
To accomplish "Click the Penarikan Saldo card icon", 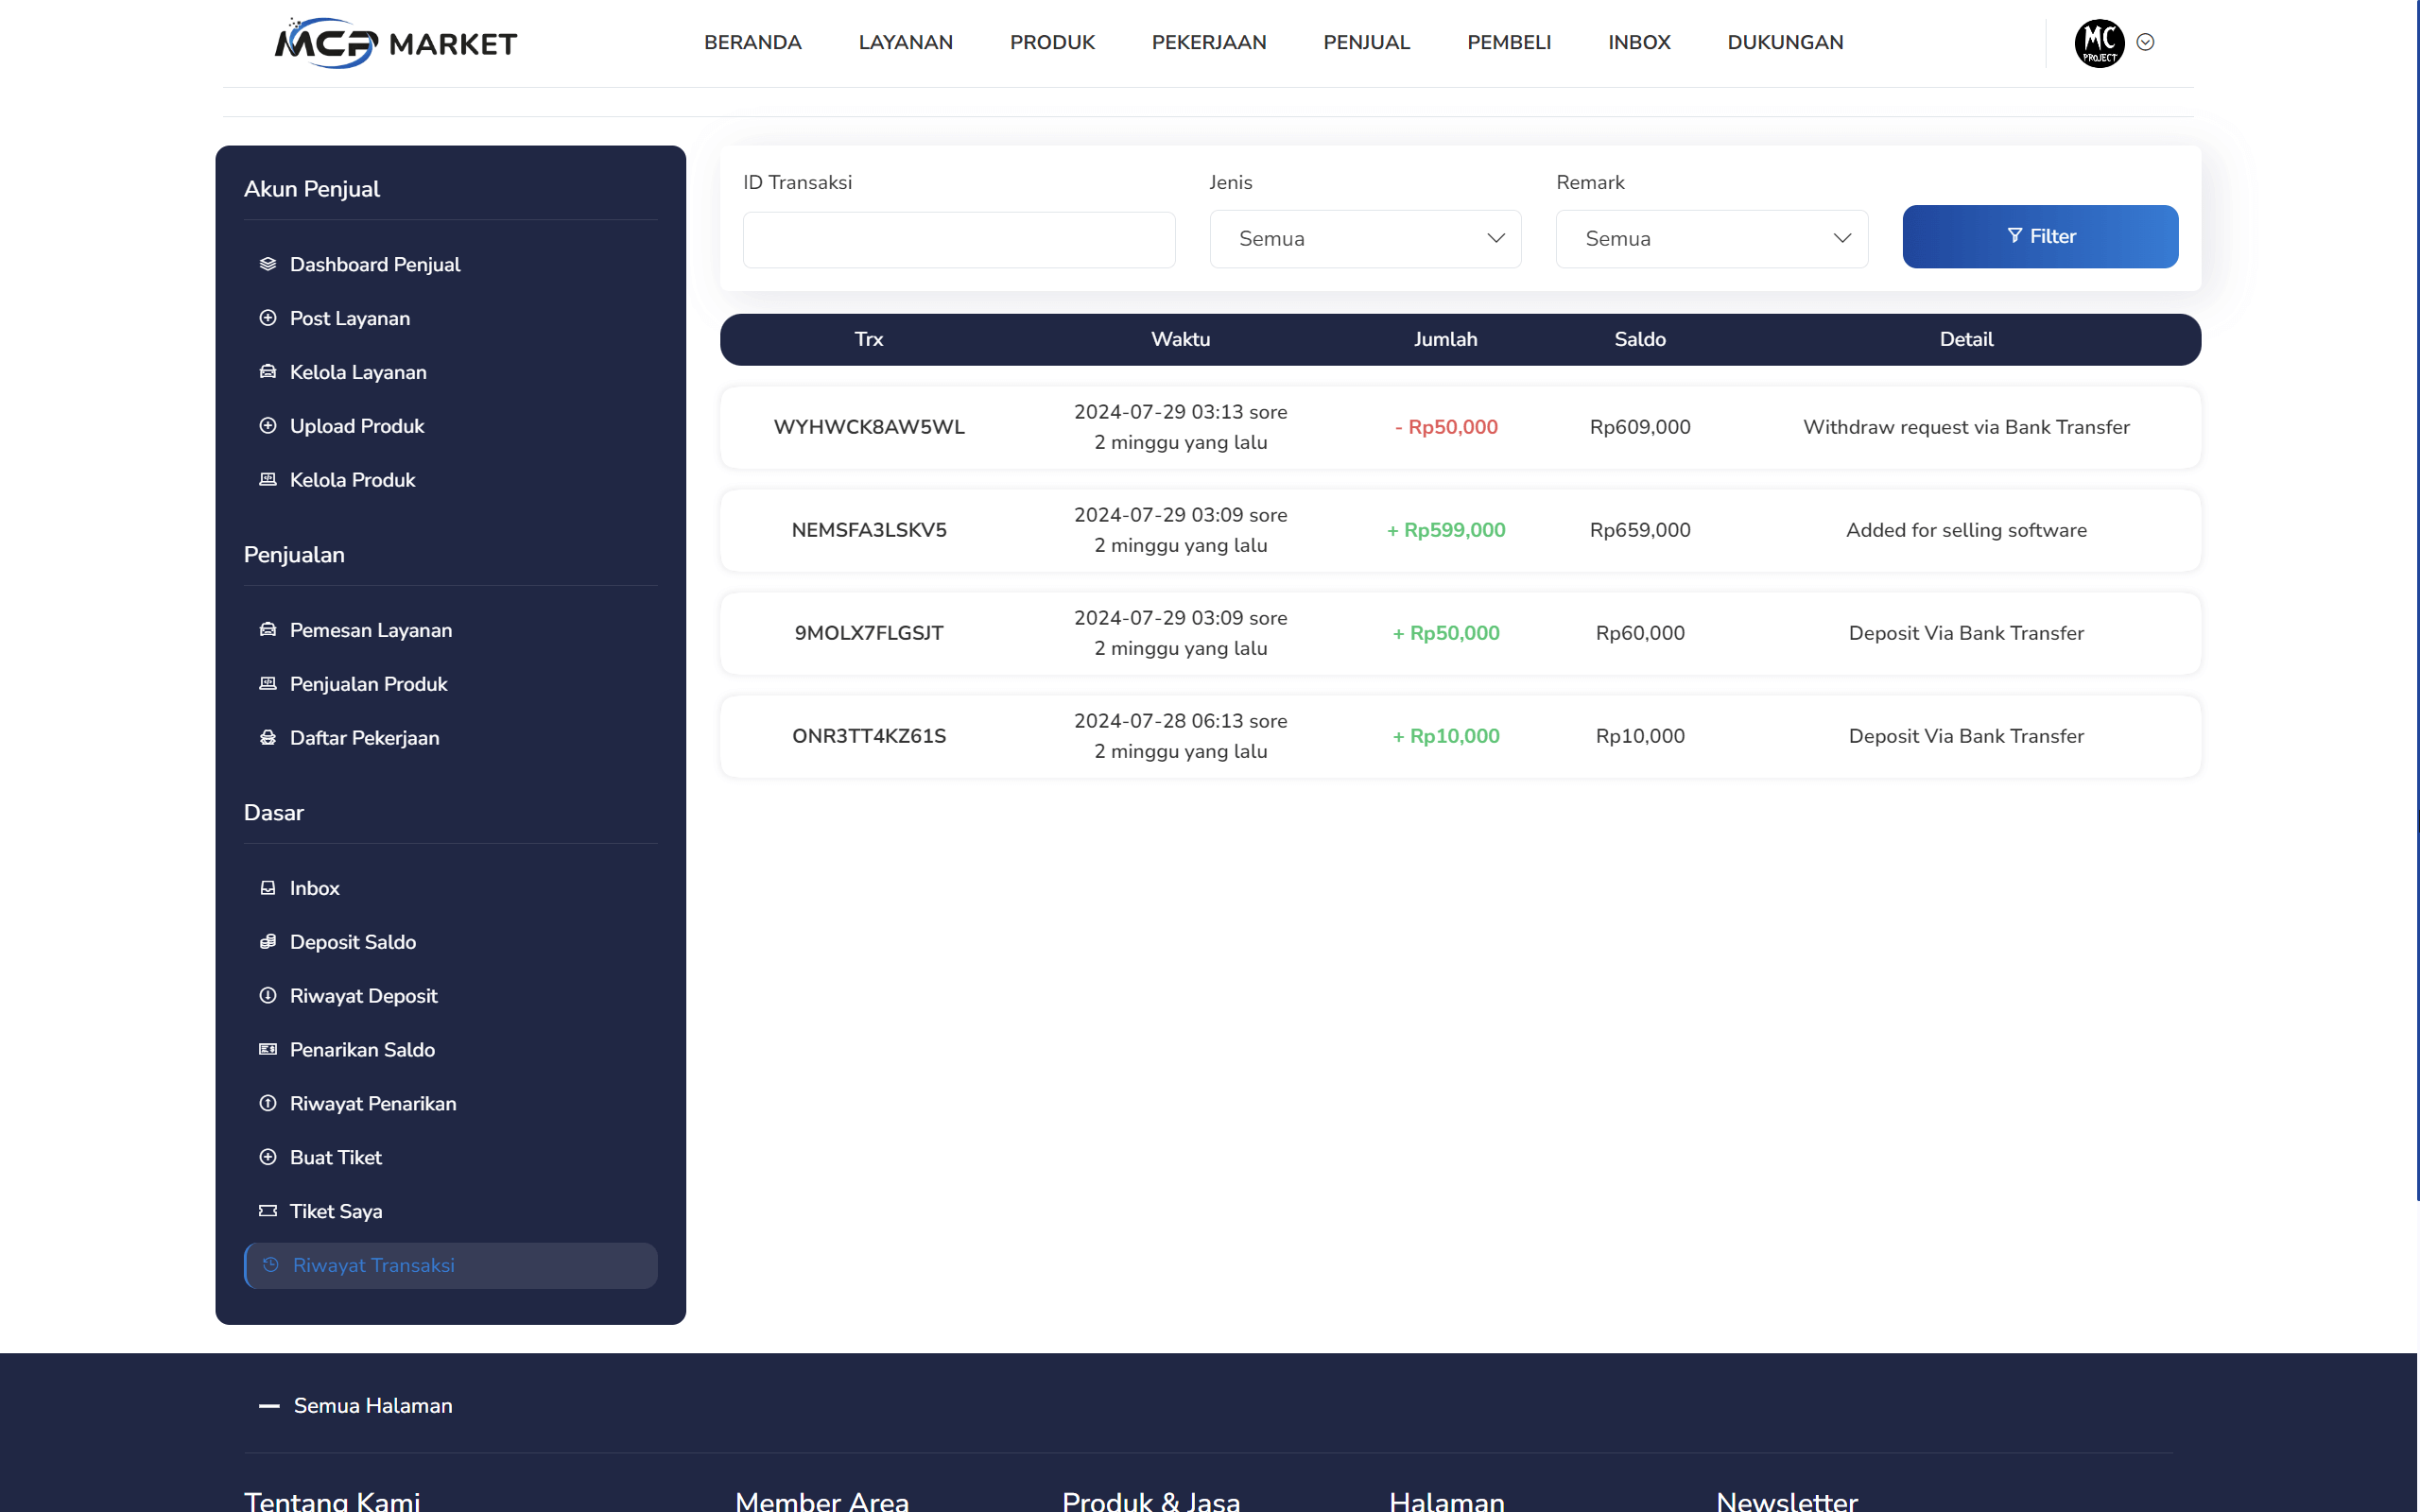I will pos(267,1049).
